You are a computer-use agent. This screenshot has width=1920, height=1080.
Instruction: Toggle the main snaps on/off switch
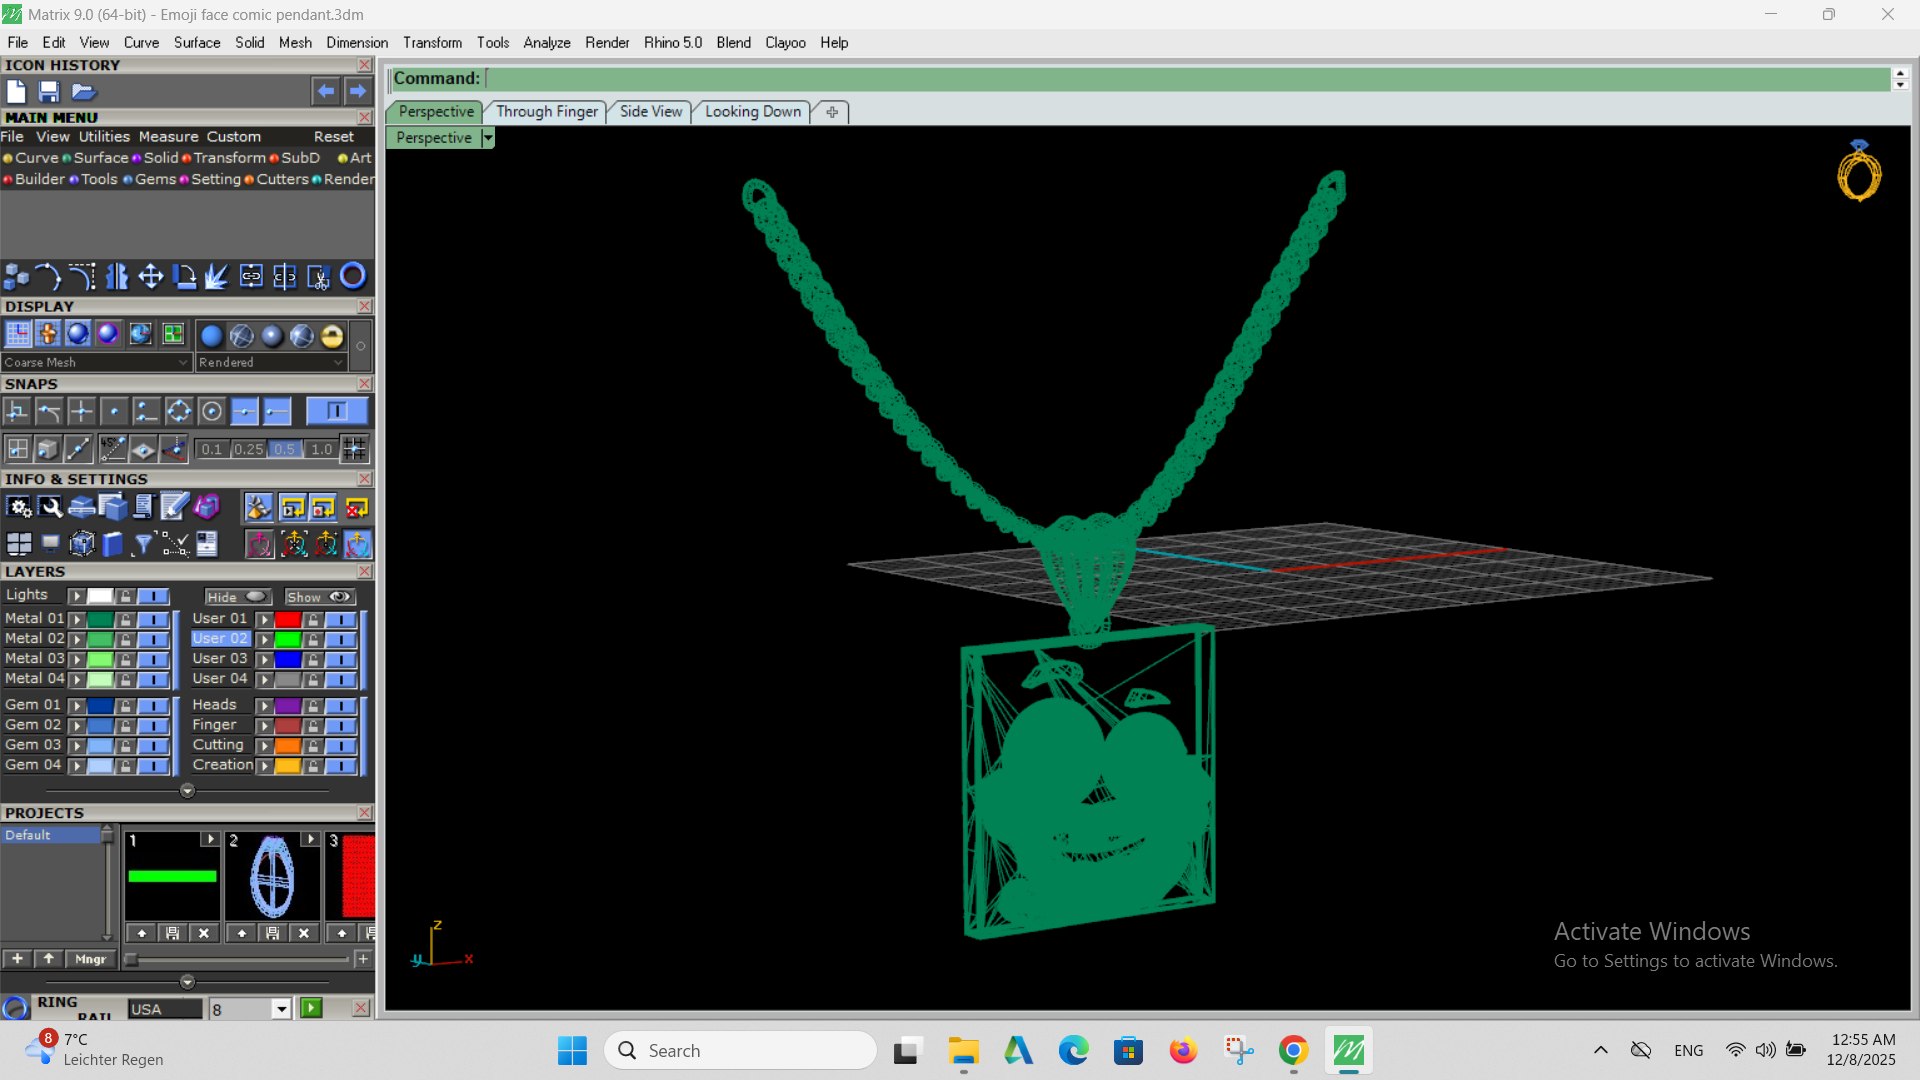pyautogui.click(x=336, y=411)
